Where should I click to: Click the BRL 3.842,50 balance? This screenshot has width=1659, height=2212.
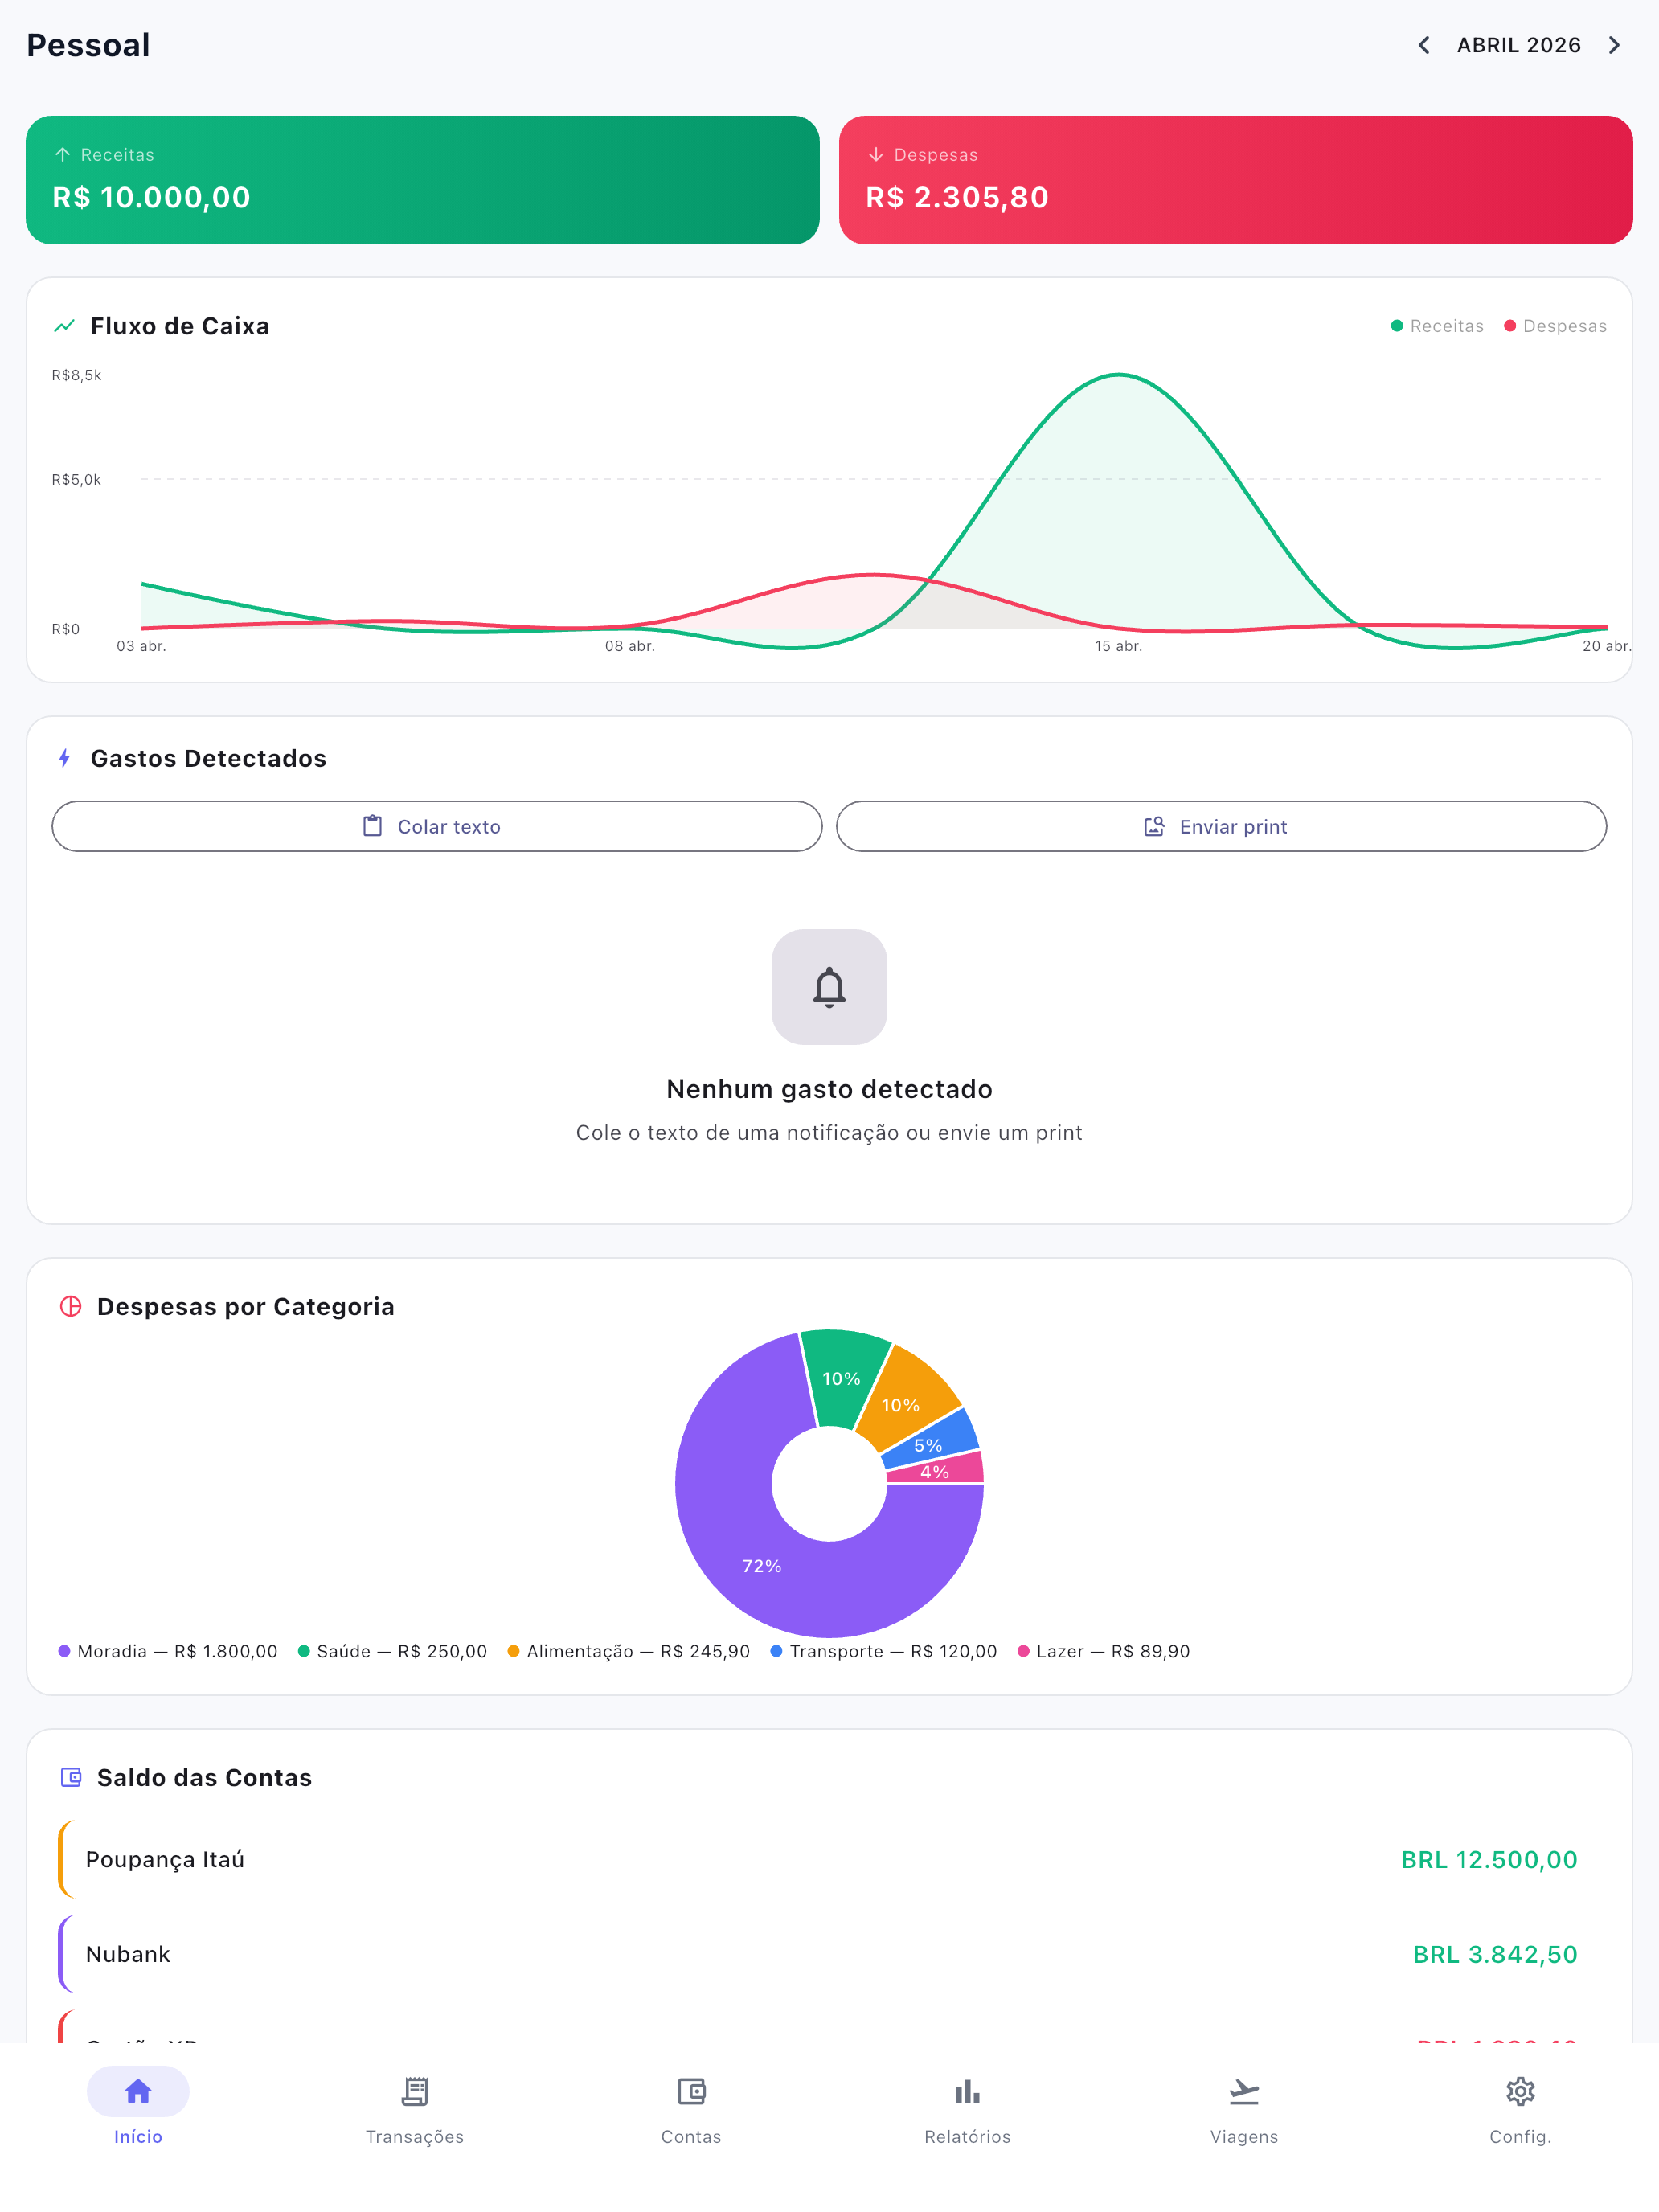coord(1495,1954)
